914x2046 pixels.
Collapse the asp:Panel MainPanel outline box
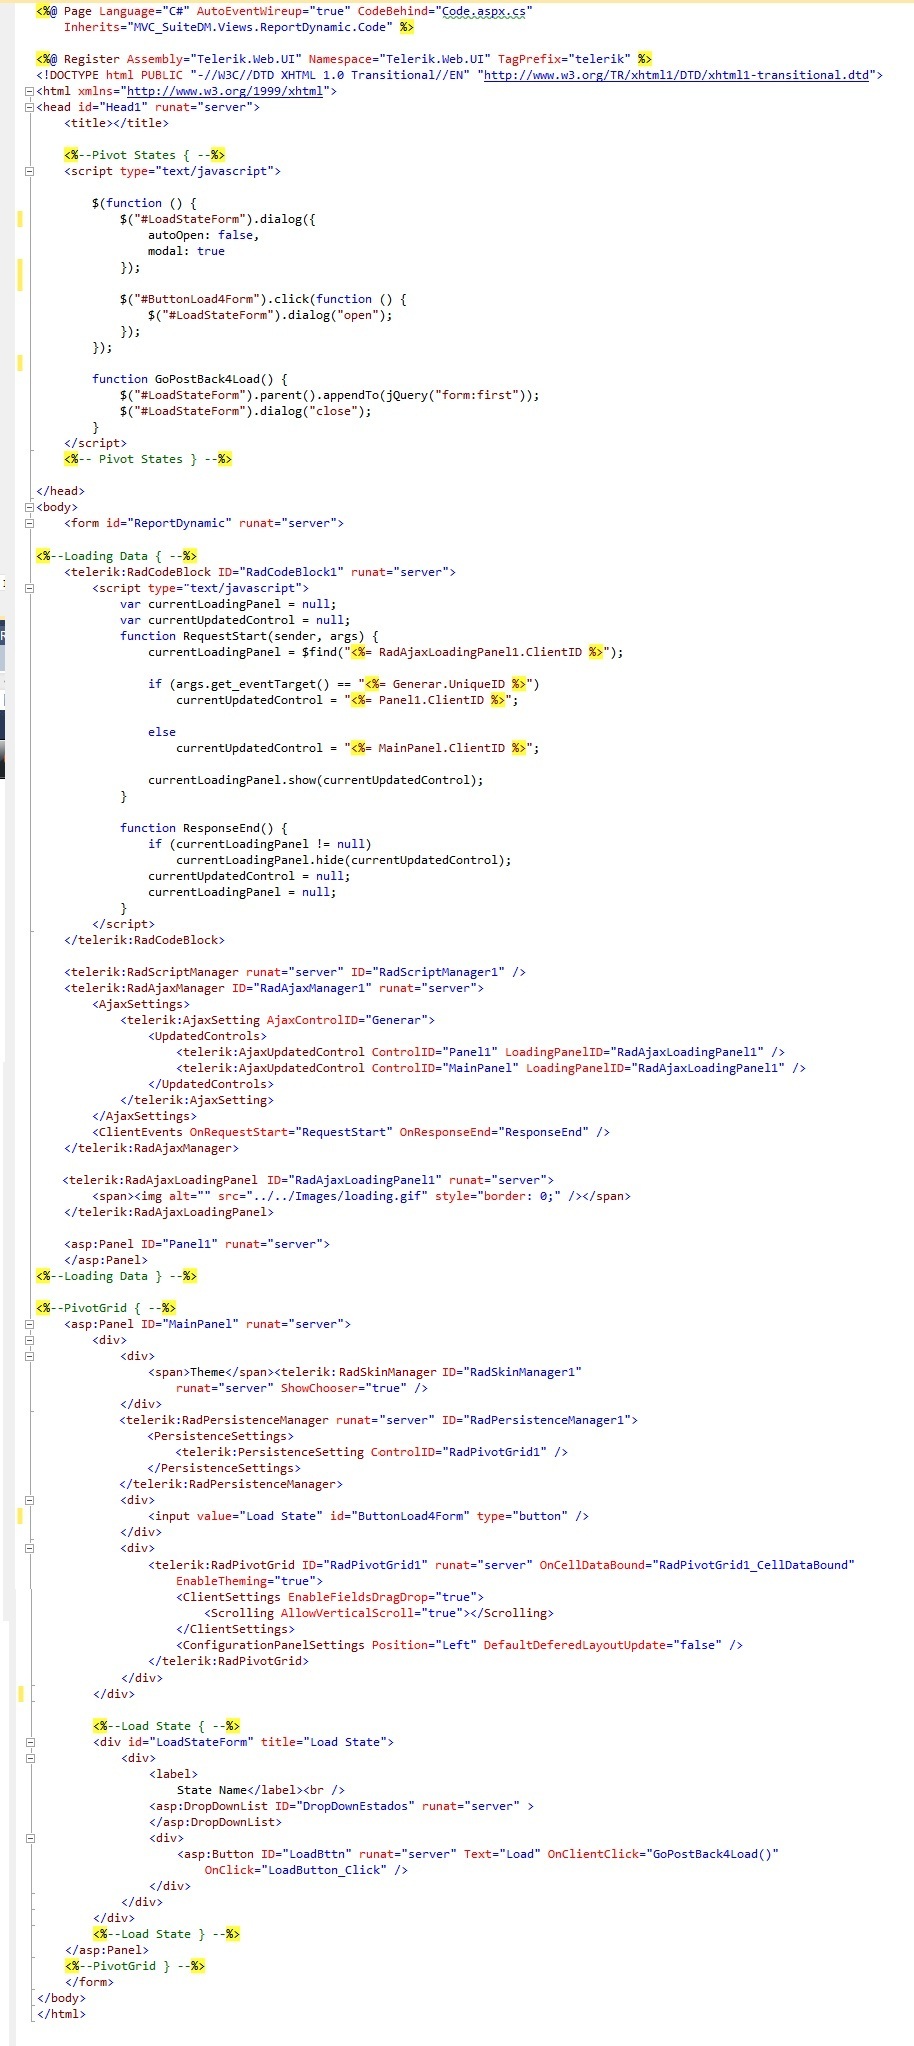tap(29, 1324)
